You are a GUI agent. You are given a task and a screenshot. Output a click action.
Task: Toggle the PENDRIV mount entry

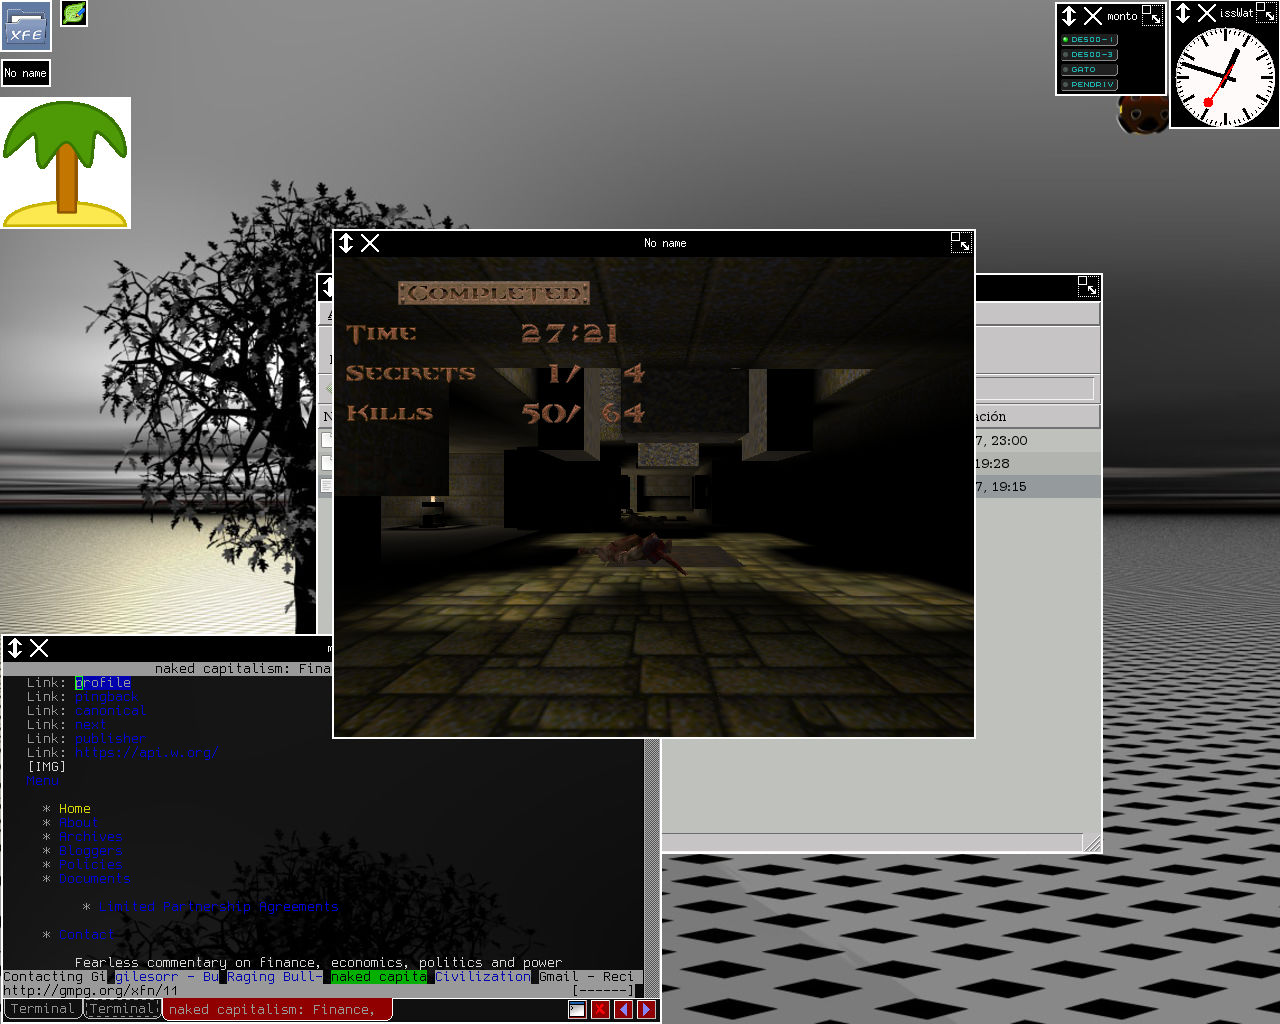click(1089, 85)
